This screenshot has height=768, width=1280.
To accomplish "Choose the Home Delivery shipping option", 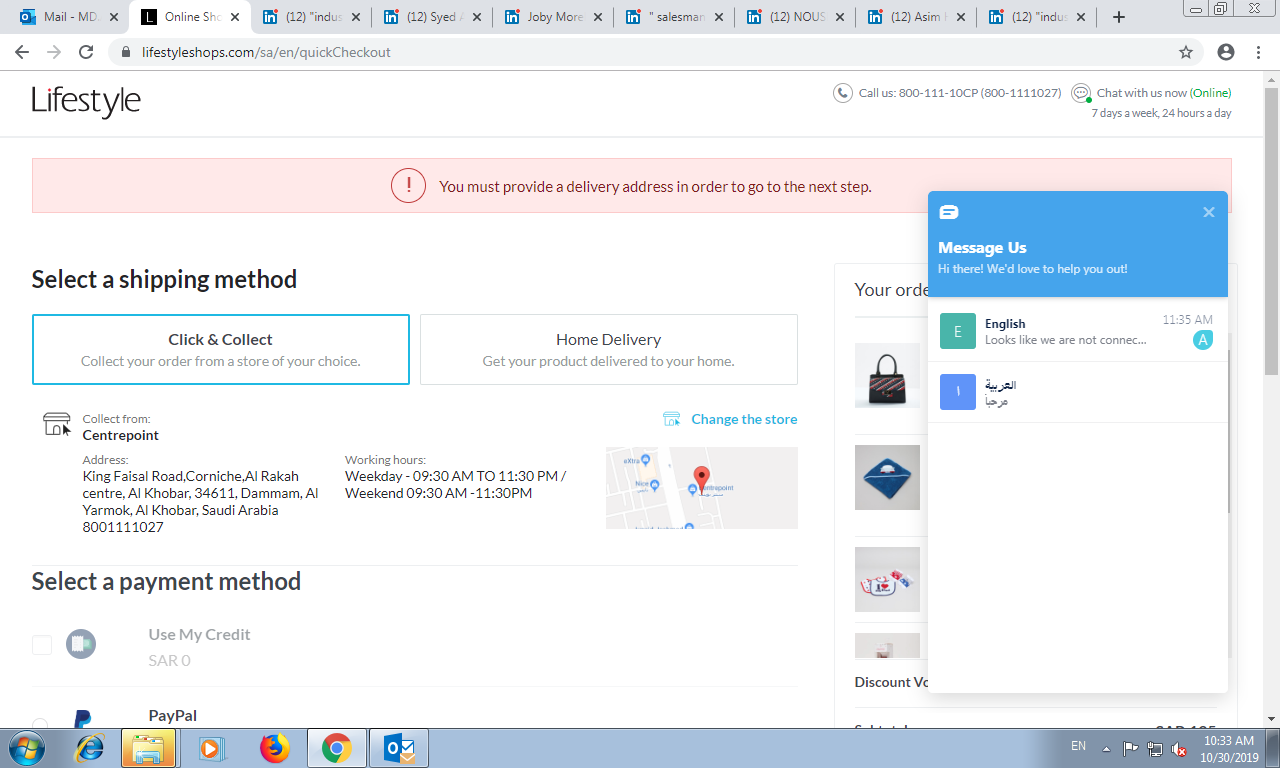I will (x=608, y=349).
